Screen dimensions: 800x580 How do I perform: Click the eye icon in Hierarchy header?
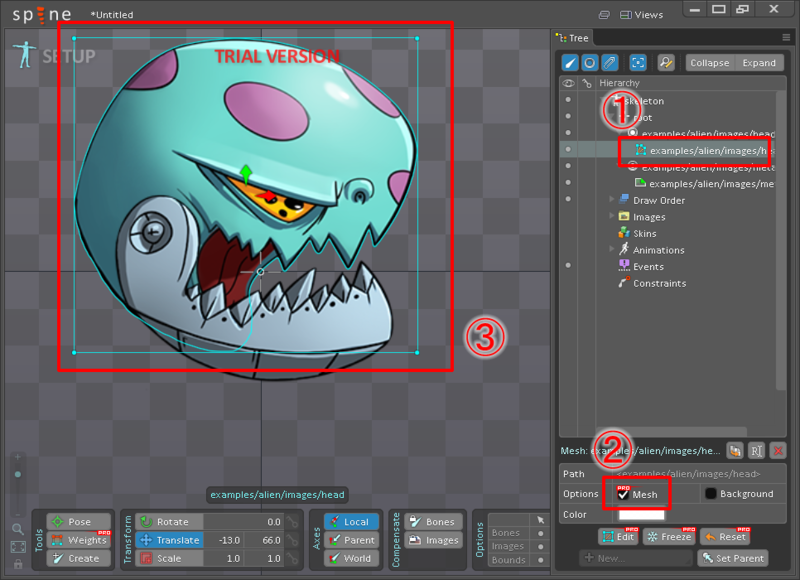pyautogui.click(x=568, y=83)
